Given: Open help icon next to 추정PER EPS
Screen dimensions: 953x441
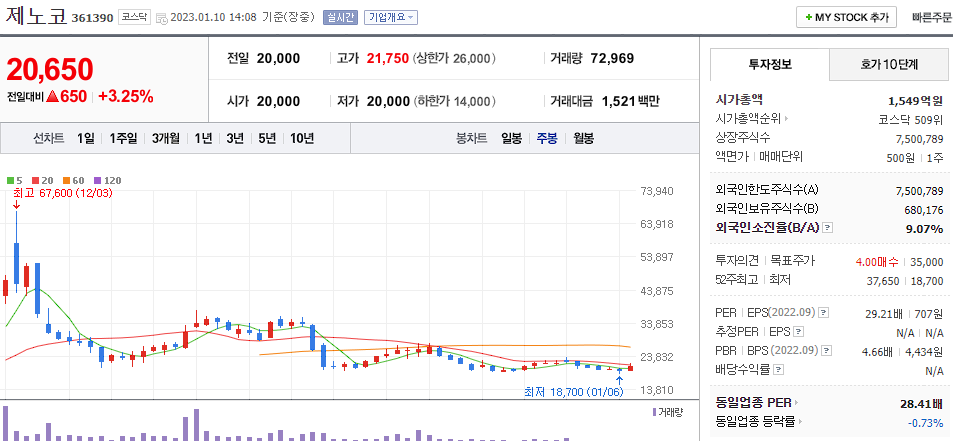Looking at the screenshot, I should [799, 332].
